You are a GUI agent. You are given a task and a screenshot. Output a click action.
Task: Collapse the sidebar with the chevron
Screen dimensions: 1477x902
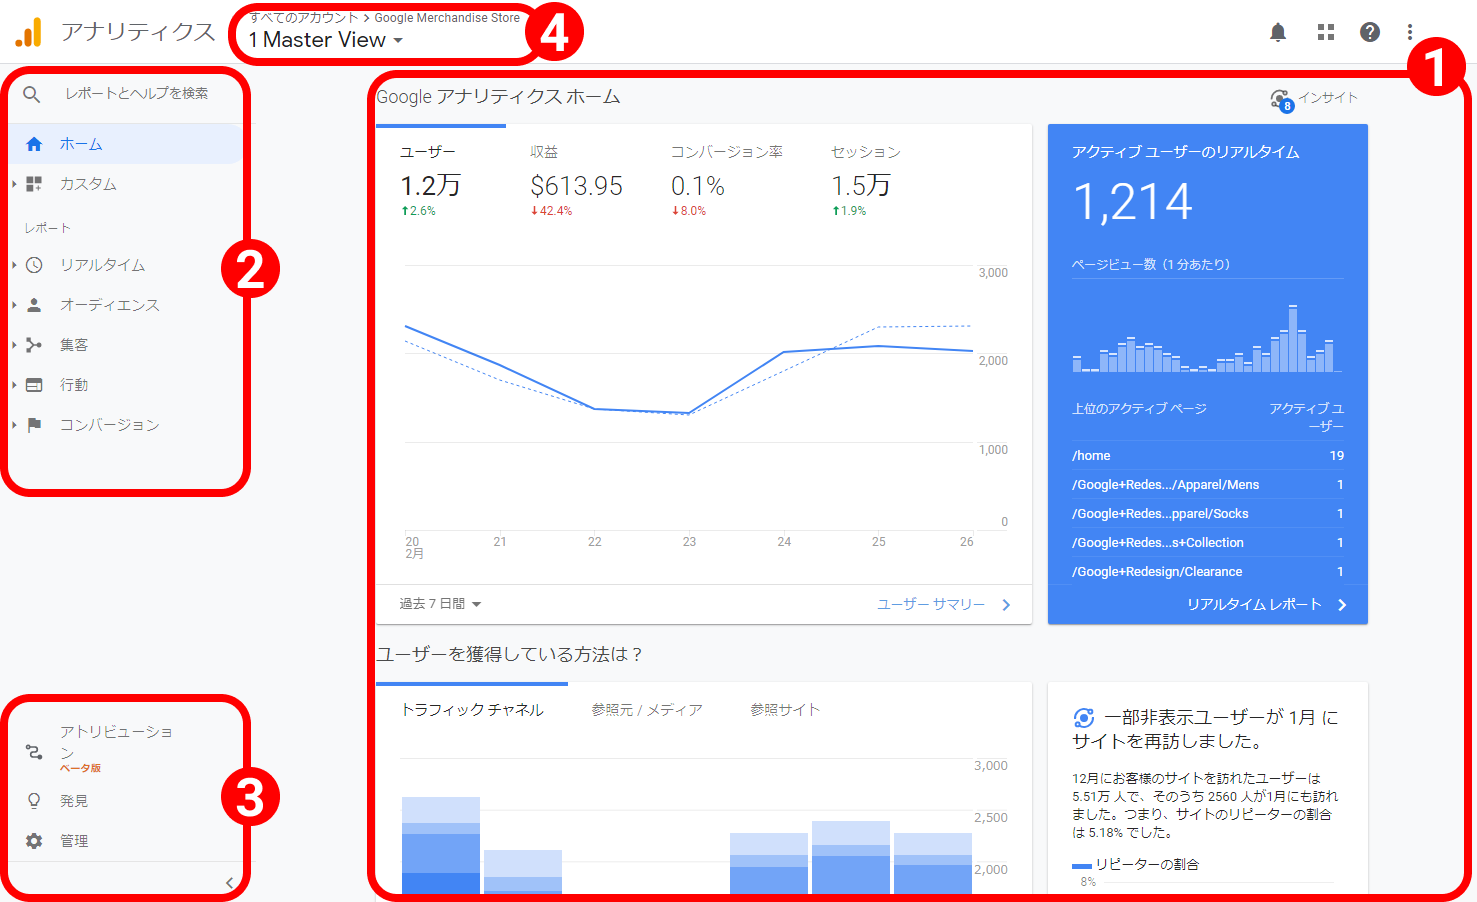[x=230, y=883]
